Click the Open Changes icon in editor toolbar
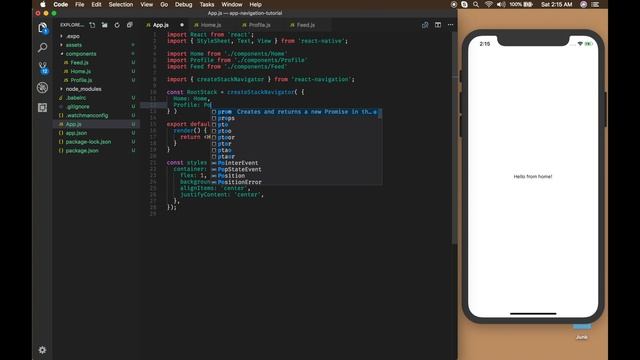The image size is (640, 360). point(425,25)
